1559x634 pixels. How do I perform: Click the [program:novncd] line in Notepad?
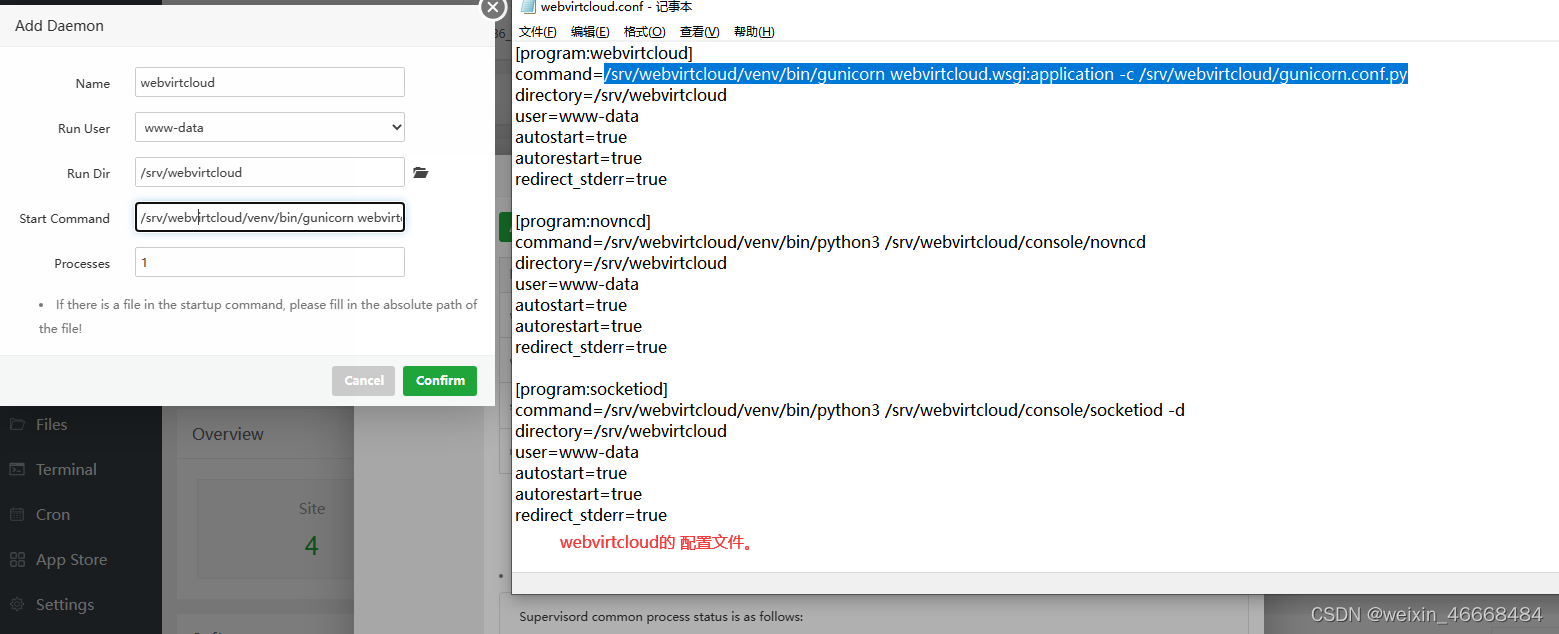(x=583, y=221)
